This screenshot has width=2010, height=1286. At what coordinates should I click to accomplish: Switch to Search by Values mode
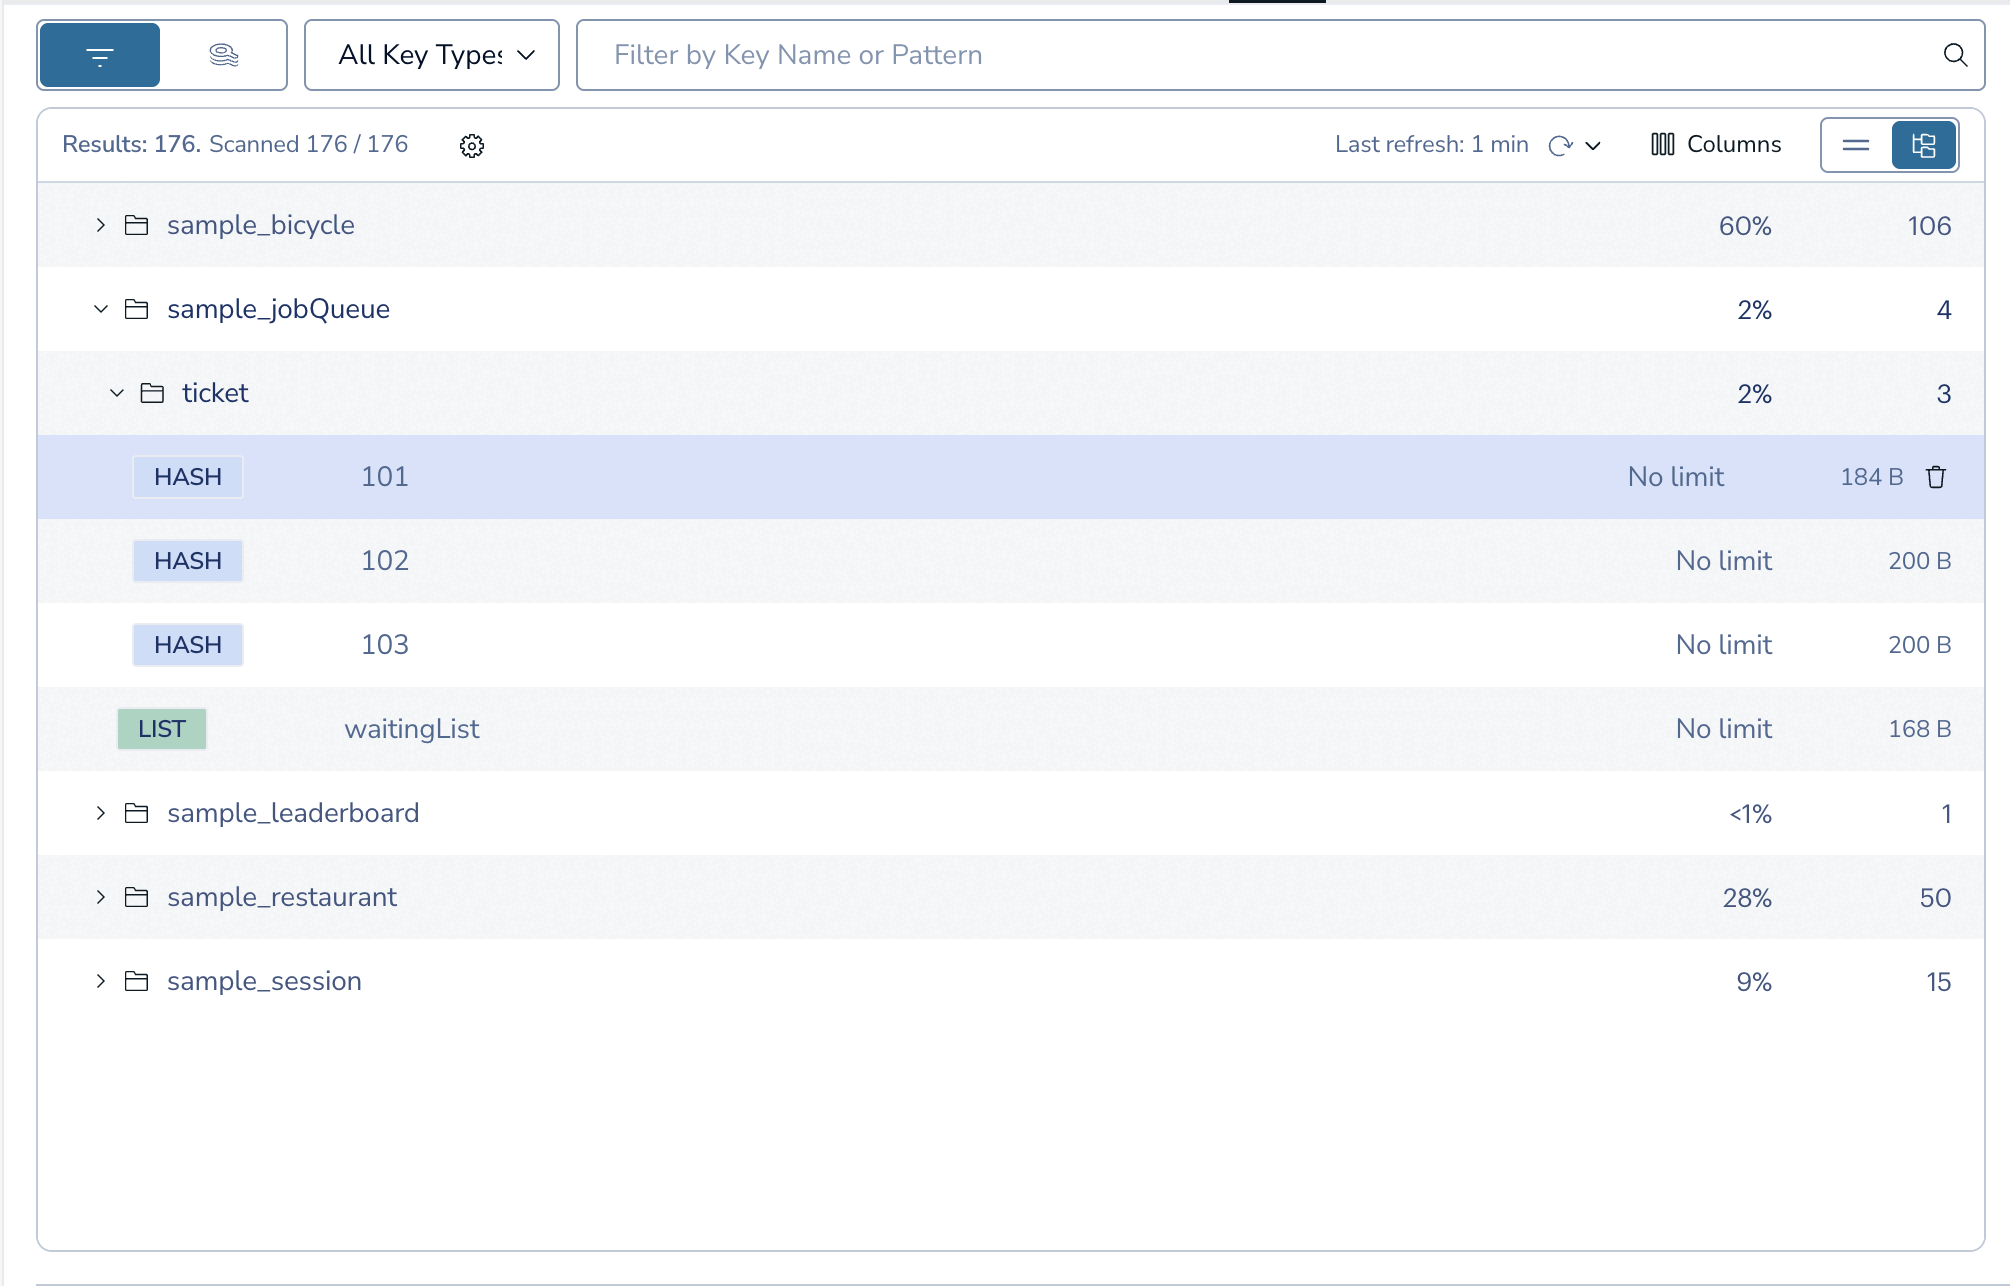click(x=223, y=56)
